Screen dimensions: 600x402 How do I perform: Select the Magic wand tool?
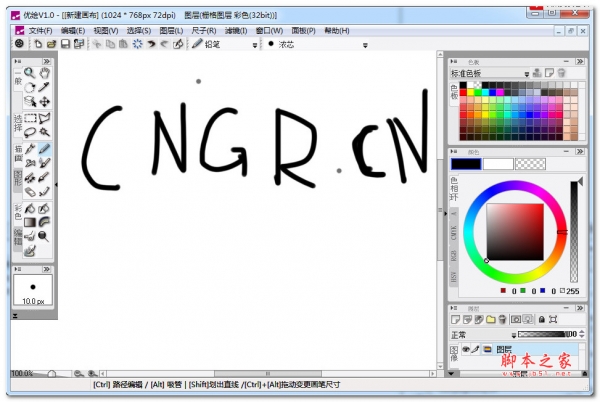tap(45, 132)
